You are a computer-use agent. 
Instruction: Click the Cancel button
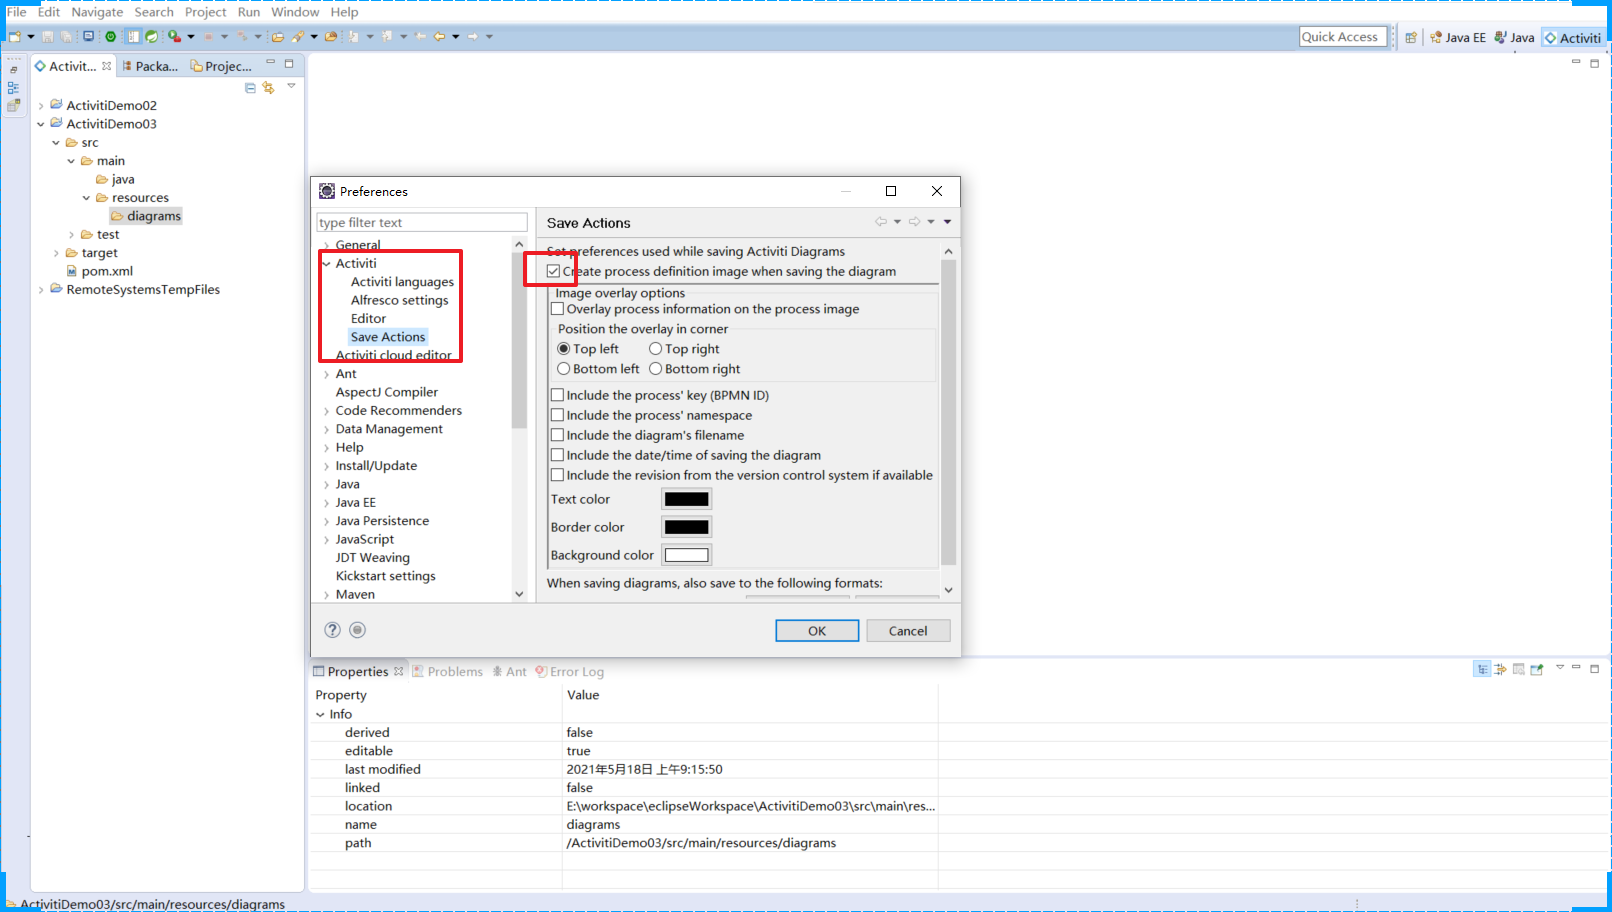click(x=908, y=631)
